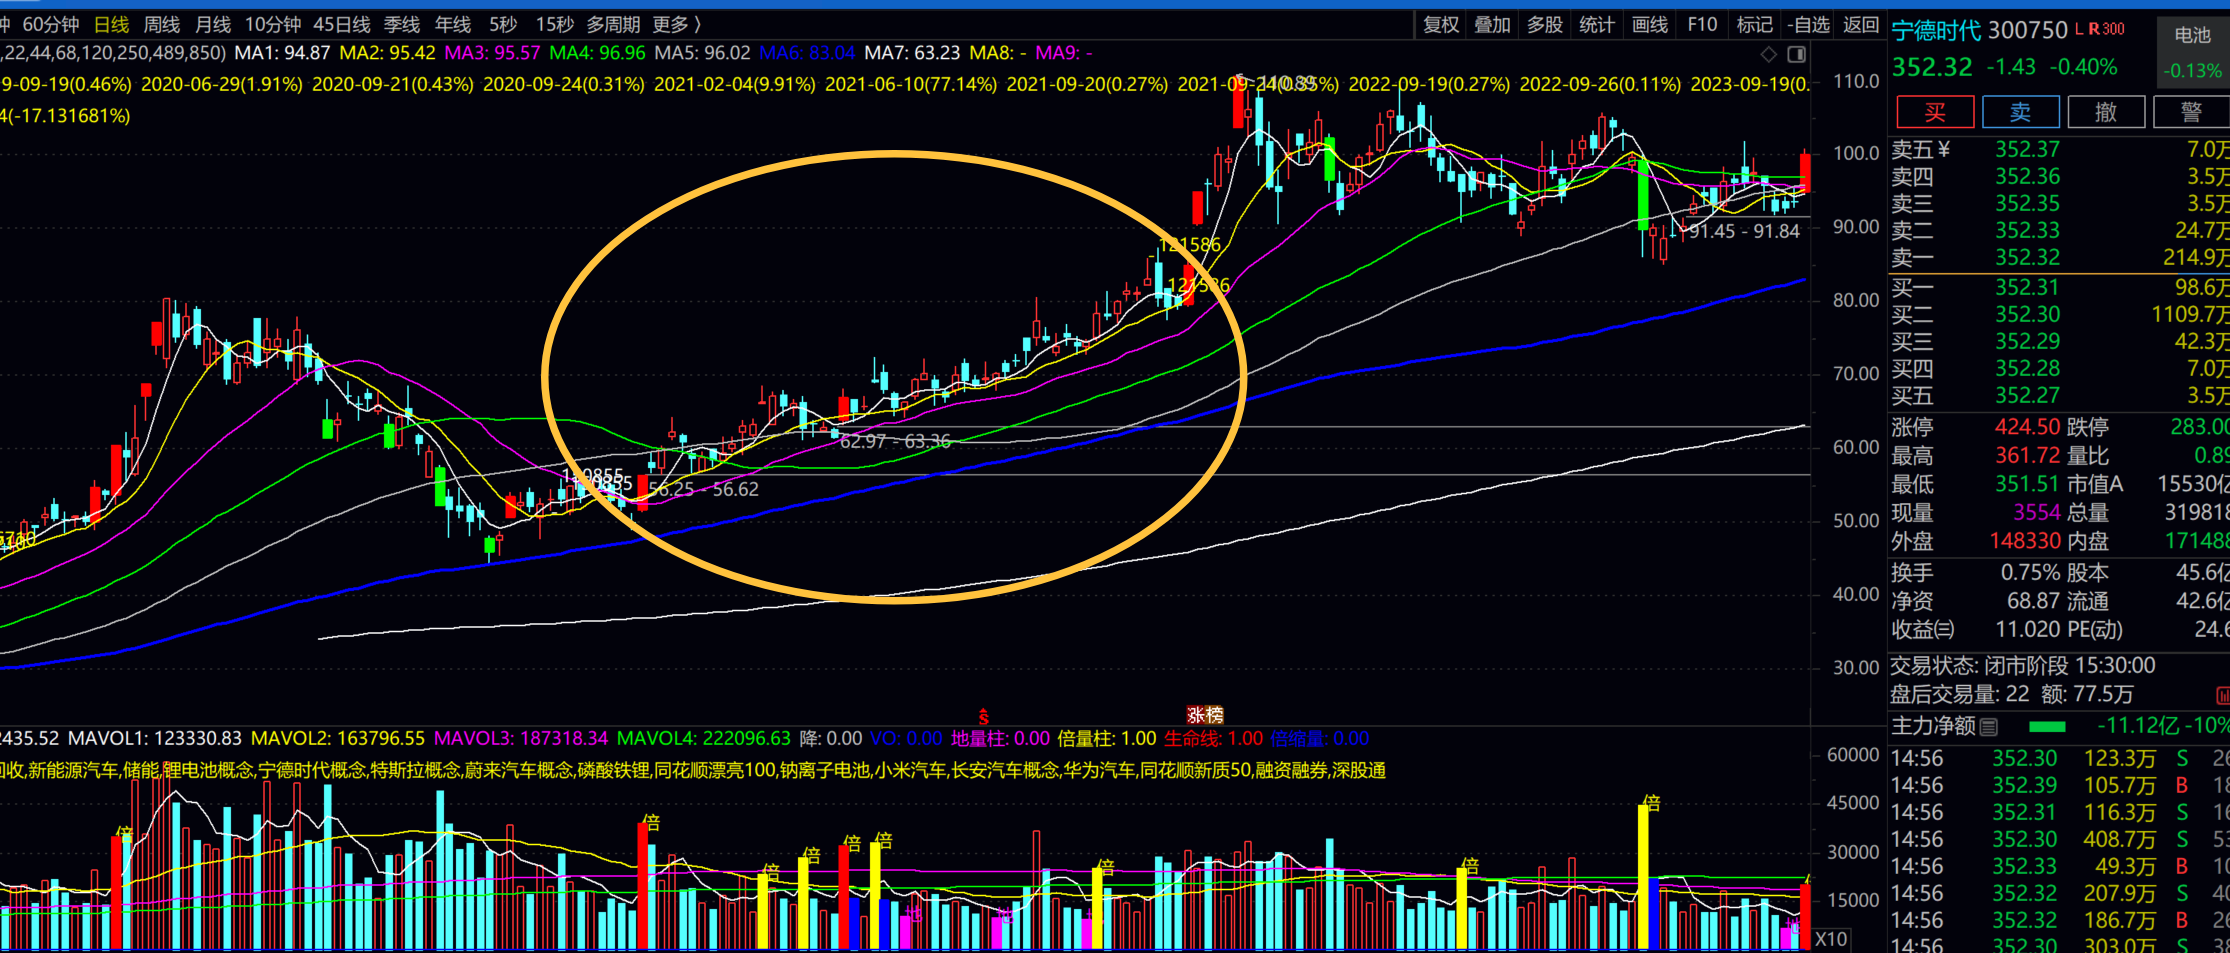
Task: Click the 涨榜 marker on the chart
Action: pyautogui.click(x=1204, y=715)
